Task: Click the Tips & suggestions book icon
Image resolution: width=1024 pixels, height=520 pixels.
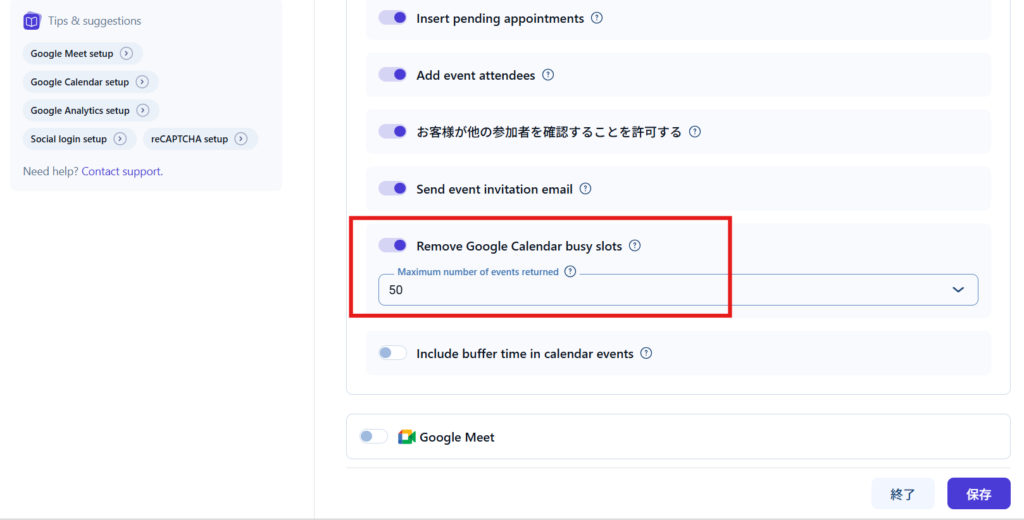Action: 31,21
